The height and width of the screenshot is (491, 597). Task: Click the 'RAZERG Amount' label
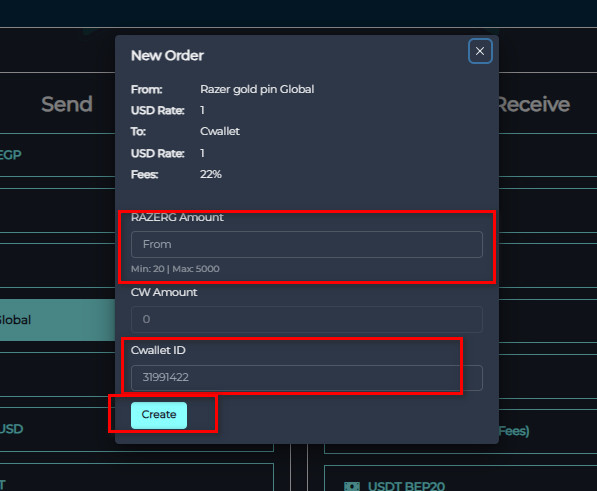[x=177, y=217]
